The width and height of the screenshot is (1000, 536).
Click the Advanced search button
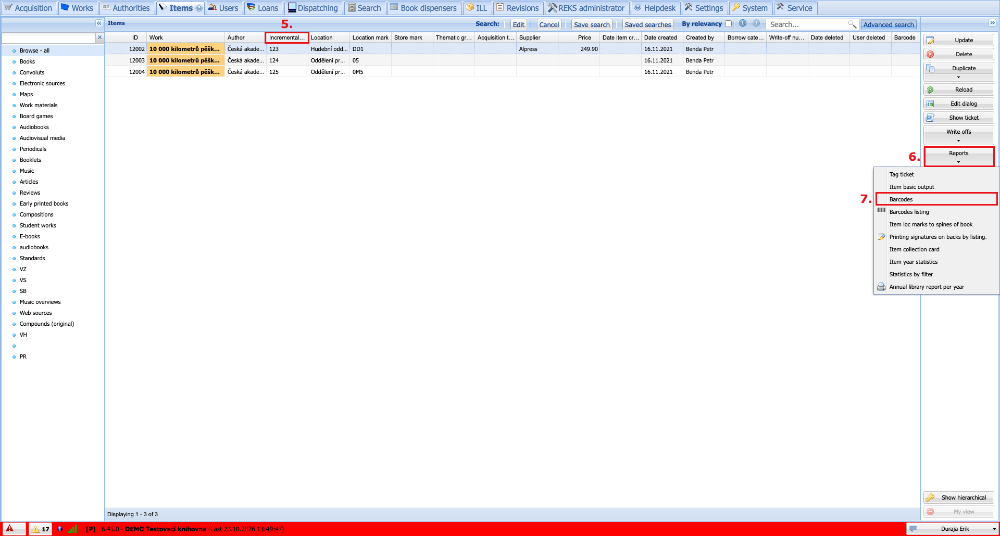[x=888, y=24]
